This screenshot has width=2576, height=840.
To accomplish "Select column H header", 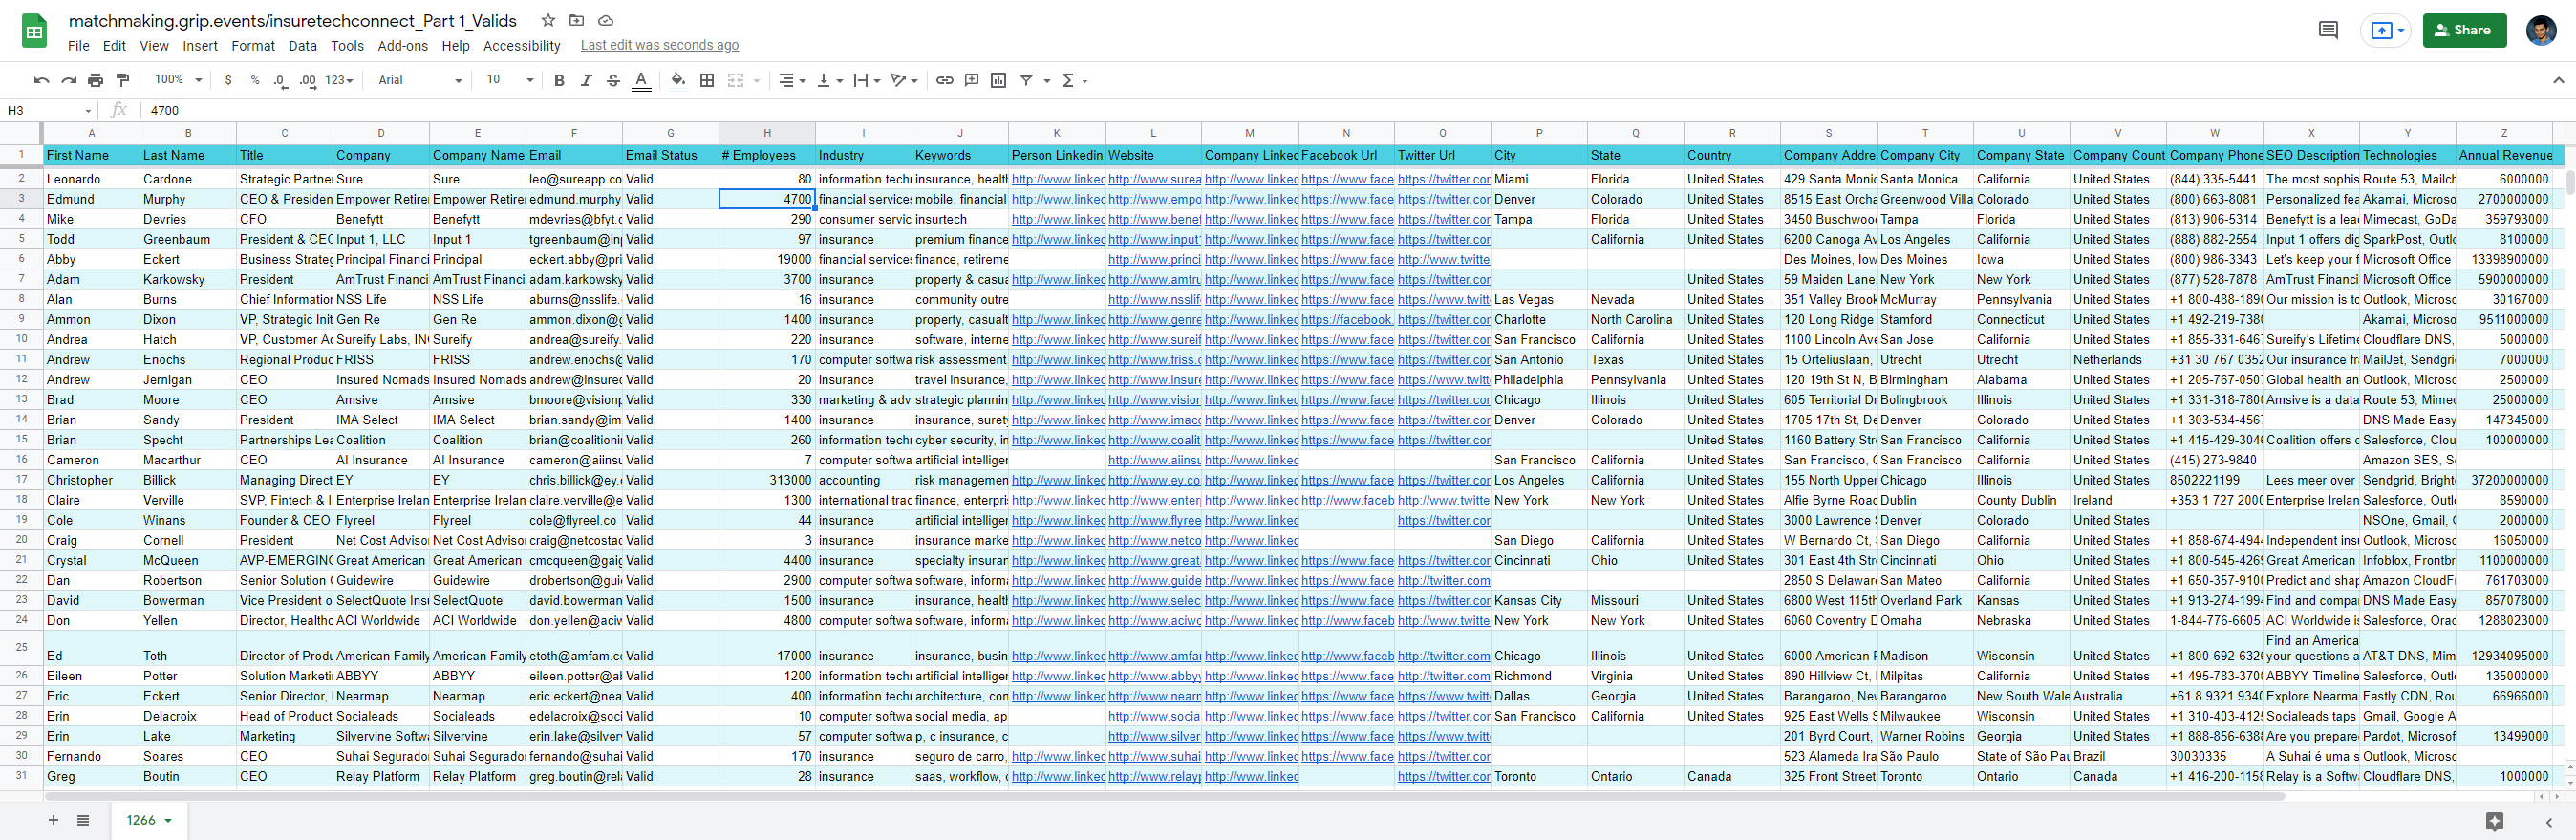I will coord(767,133).
